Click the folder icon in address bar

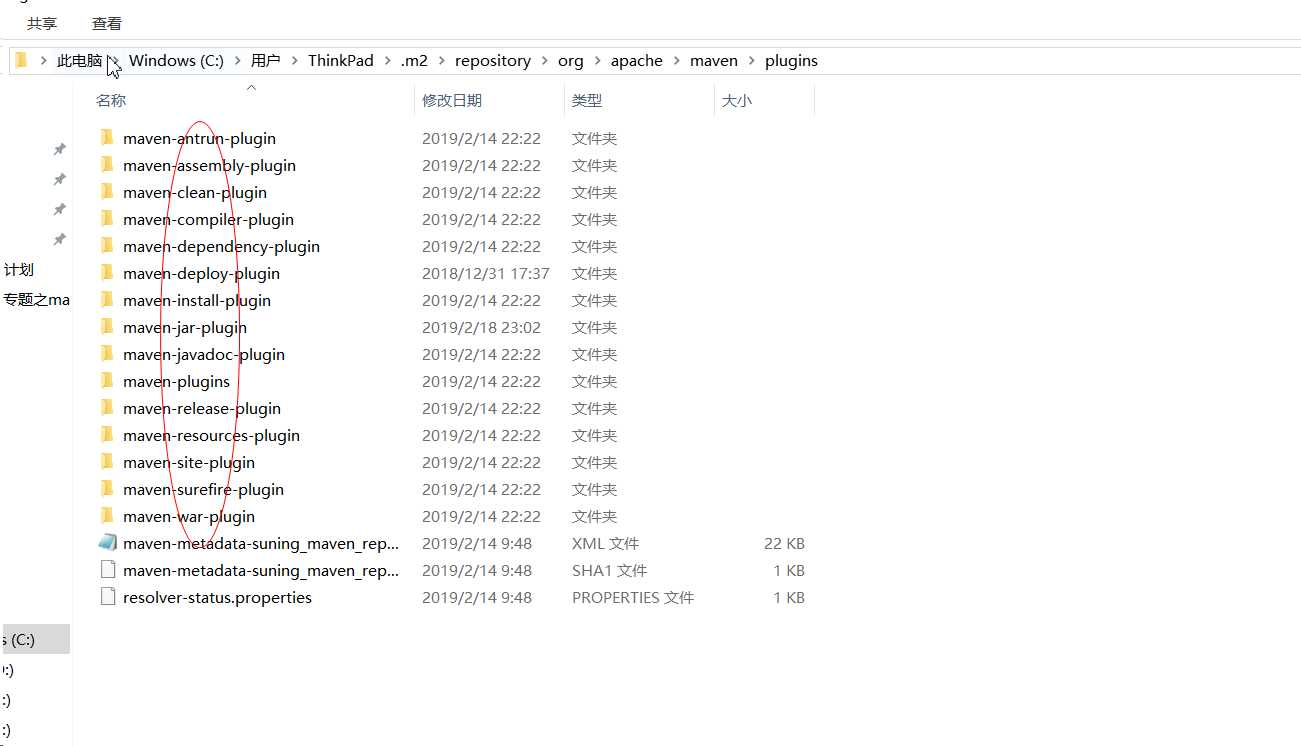tap(21, 61)
